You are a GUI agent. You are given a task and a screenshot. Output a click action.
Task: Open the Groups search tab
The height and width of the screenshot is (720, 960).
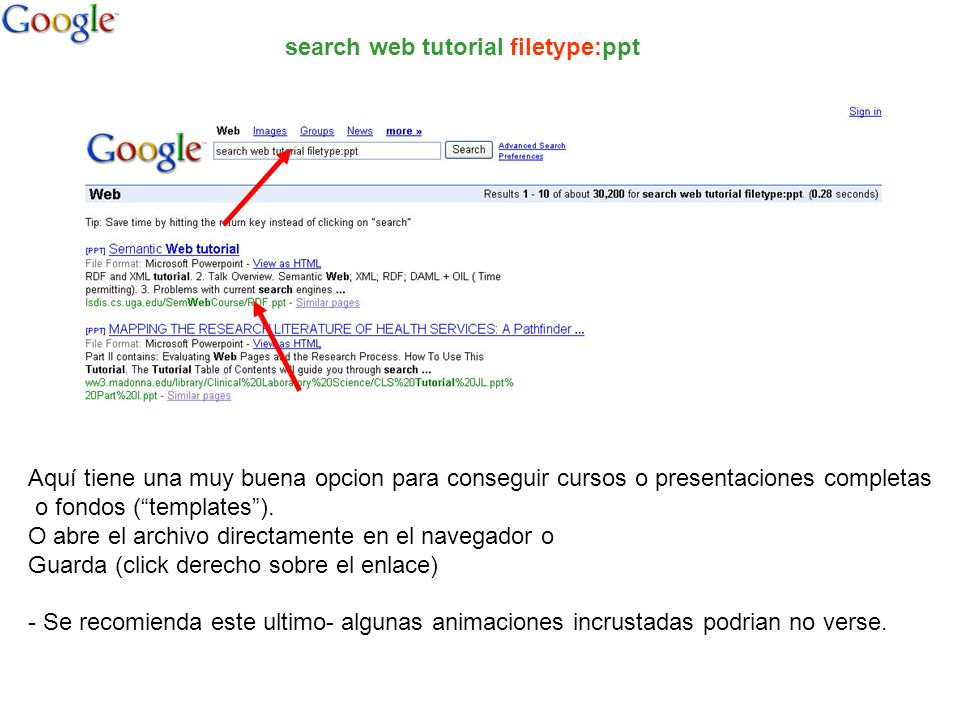point(317,131)
